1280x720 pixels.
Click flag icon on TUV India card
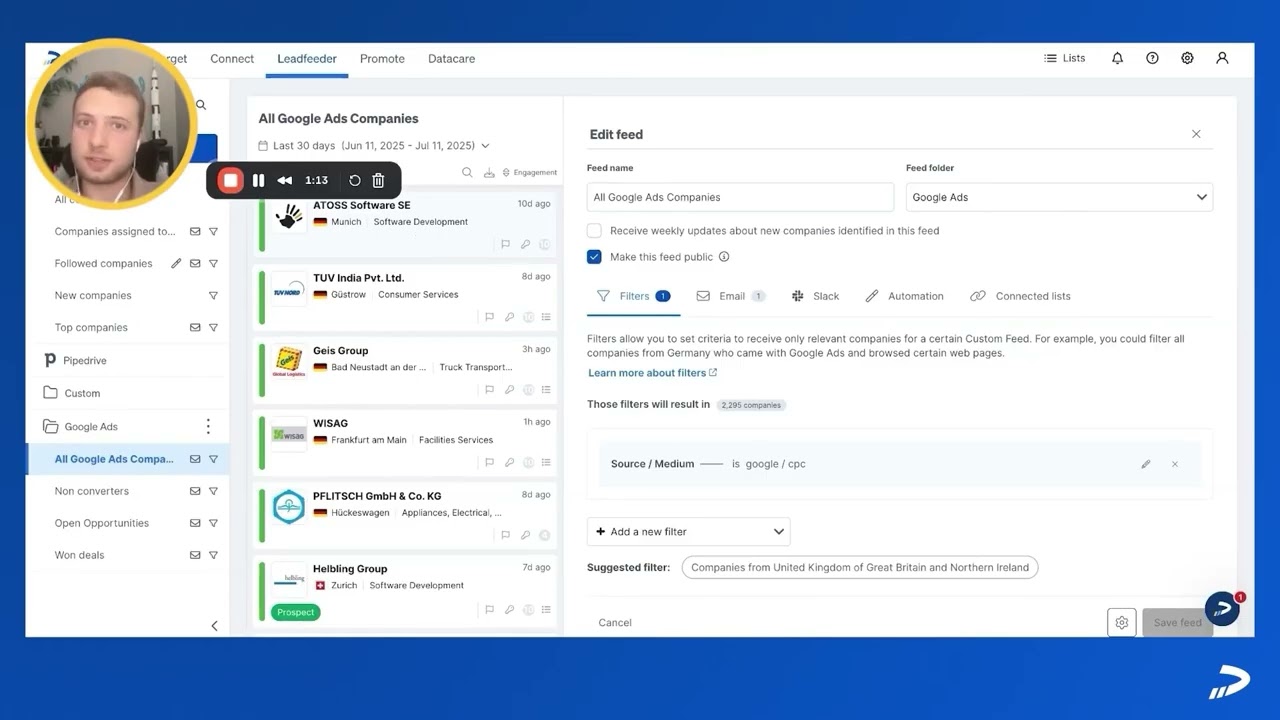[489, 317]
